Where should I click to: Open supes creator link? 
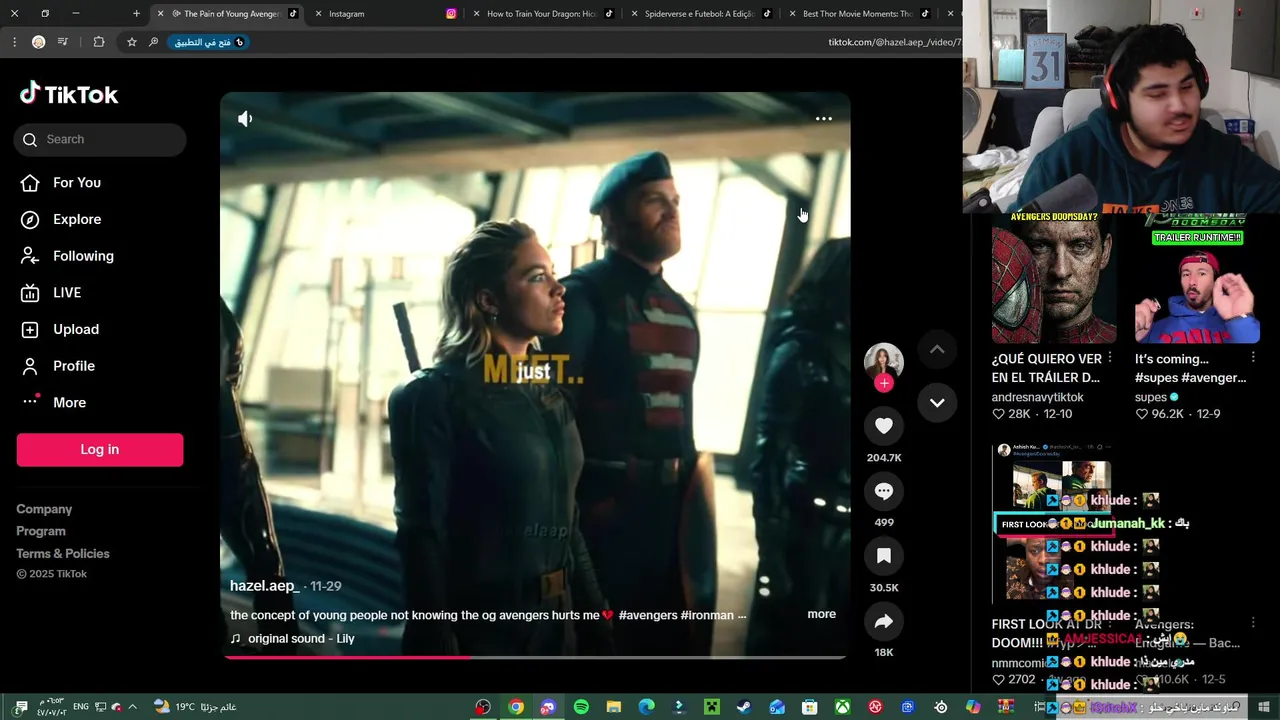1151,397
